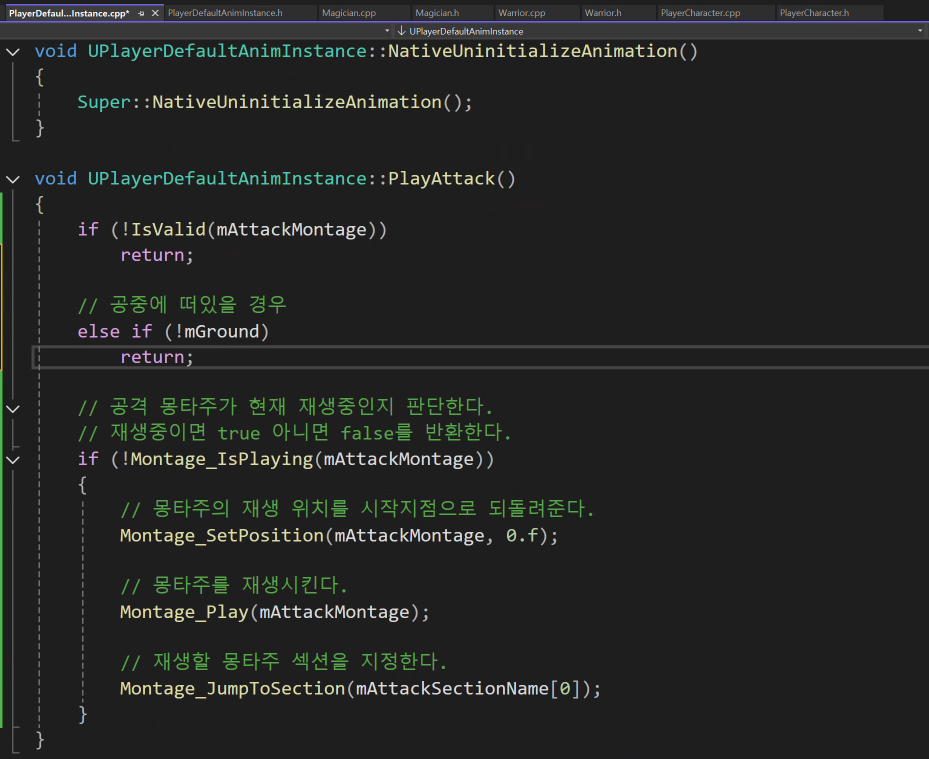Click the PlayAttack function name
Screen dimensions: 929x759
(x=441, y=179)
